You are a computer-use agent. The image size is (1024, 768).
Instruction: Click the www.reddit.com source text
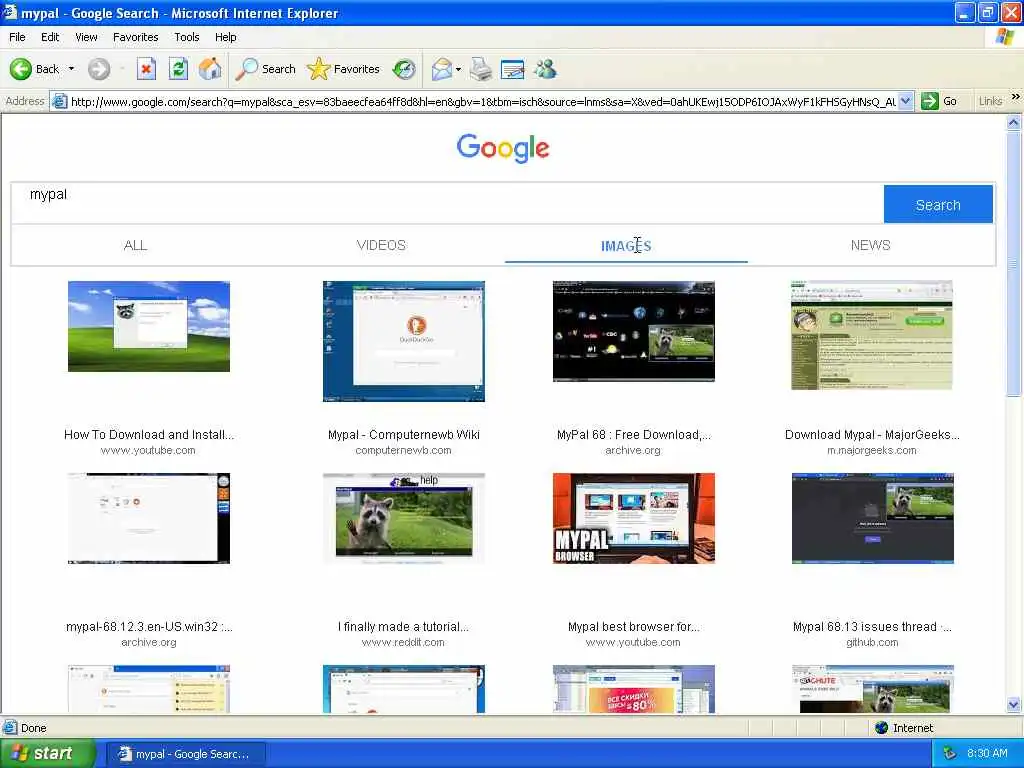[x=403, y=643]
